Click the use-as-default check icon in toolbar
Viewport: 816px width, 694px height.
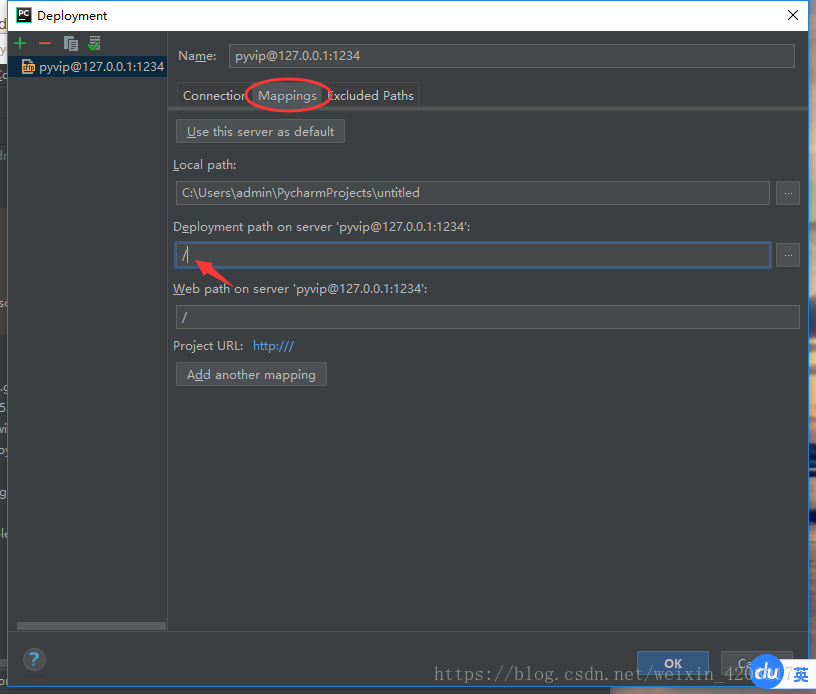94,43
